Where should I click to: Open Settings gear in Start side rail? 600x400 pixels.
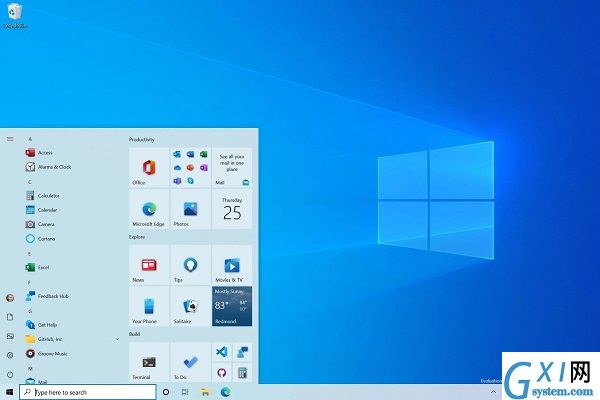click(x=10, y=355)
